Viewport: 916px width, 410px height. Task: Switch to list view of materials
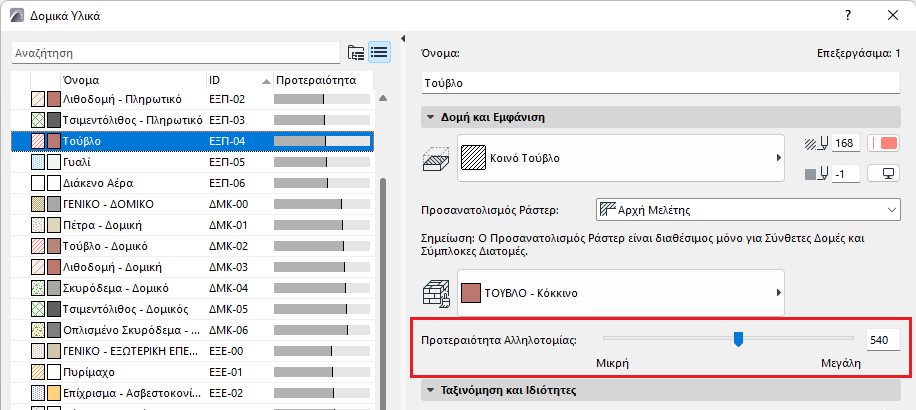click(x=379, y=52)
